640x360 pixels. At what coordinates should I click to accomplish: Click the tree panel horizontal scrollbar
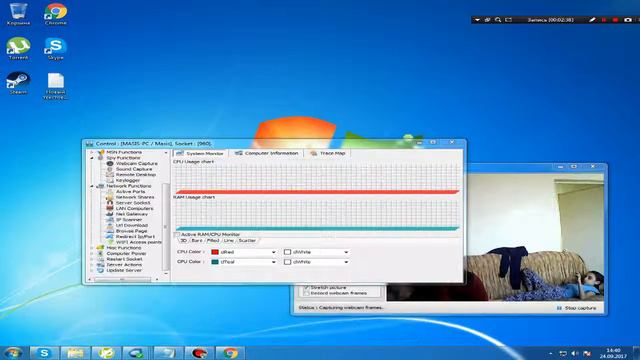[x=122, y=280]
